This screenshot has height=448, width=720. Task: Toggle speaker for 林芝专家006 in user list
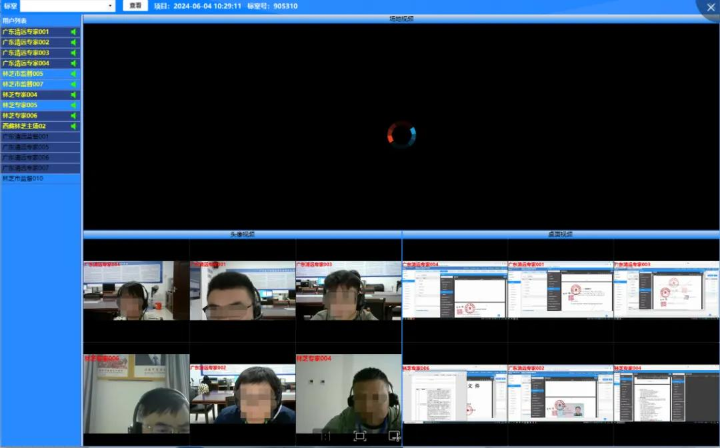point(73,116)
